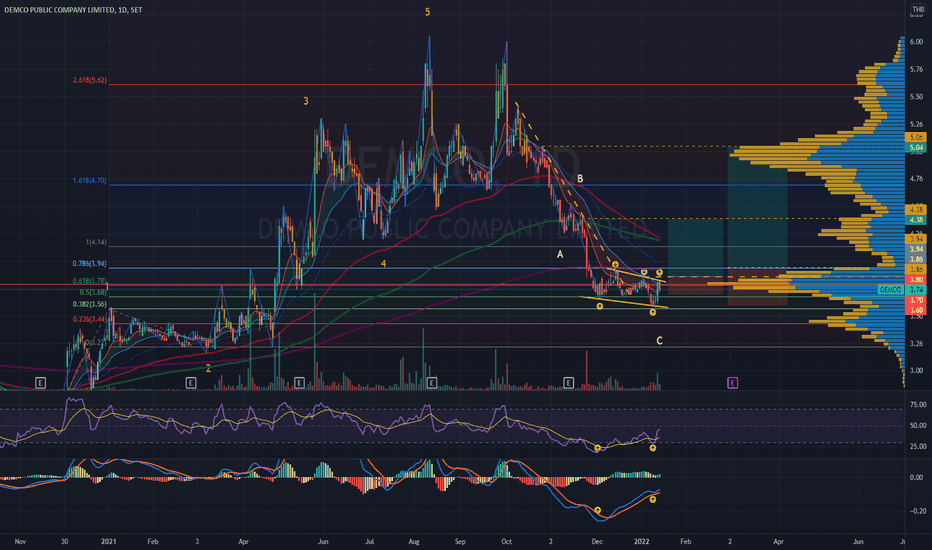Click the earnings E marker near August 2021
This screenshot has height=550, width=932.
(x=432, y=383)
